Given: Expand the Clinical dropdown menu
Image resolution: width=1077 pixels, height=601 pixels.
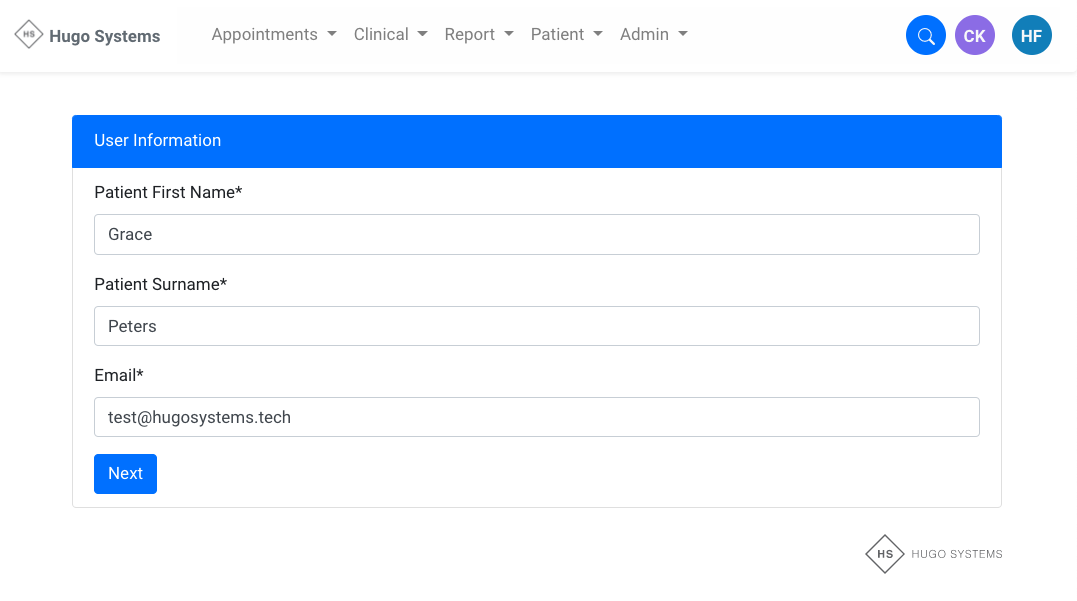Looking at the screenshot, I should coord(390,34).
